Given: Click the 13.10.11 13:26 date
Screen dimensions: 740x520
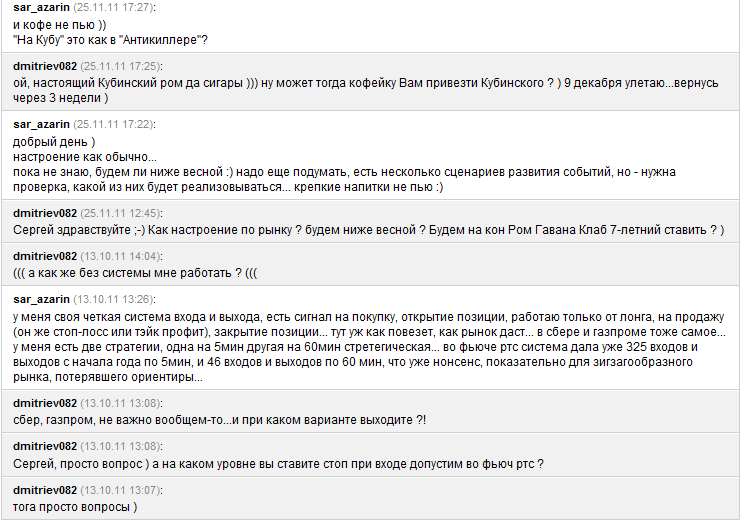Looking at the screenshot, I should coord(114,299).
